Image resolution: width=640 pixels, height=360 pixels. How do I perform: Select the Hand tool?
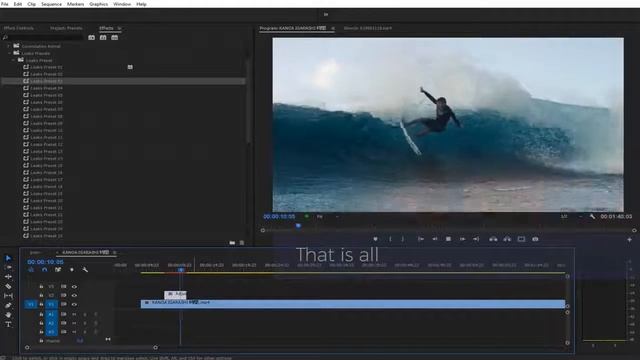[8, 315]
